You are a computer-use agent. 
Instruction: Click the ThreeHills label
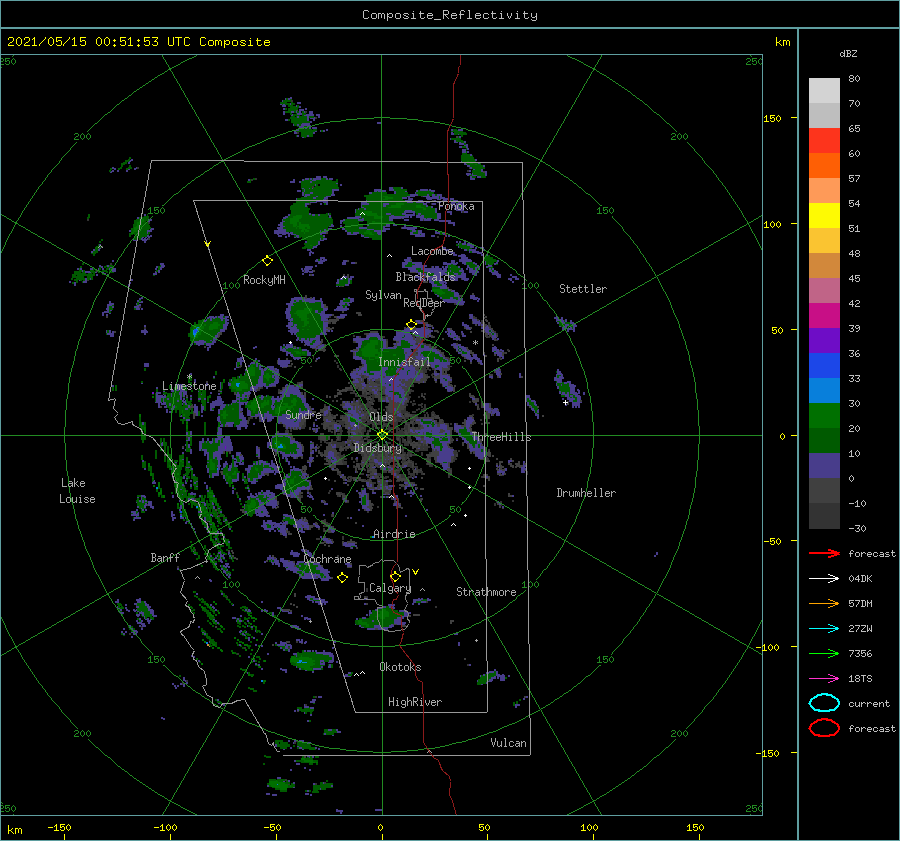coord(502,437)
